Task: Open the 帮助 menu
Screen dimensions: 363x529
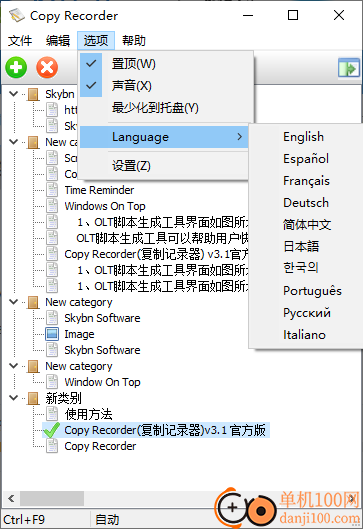Action: pyautogui.click(x=134, y=40)
